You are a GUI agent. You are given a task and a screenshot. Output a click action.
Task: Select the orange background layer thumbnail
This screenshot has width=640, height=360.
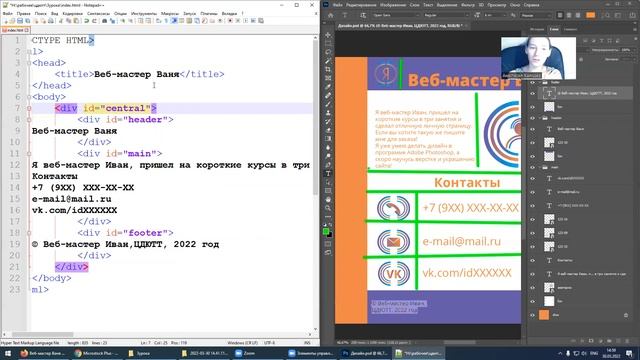coord(544,315)
